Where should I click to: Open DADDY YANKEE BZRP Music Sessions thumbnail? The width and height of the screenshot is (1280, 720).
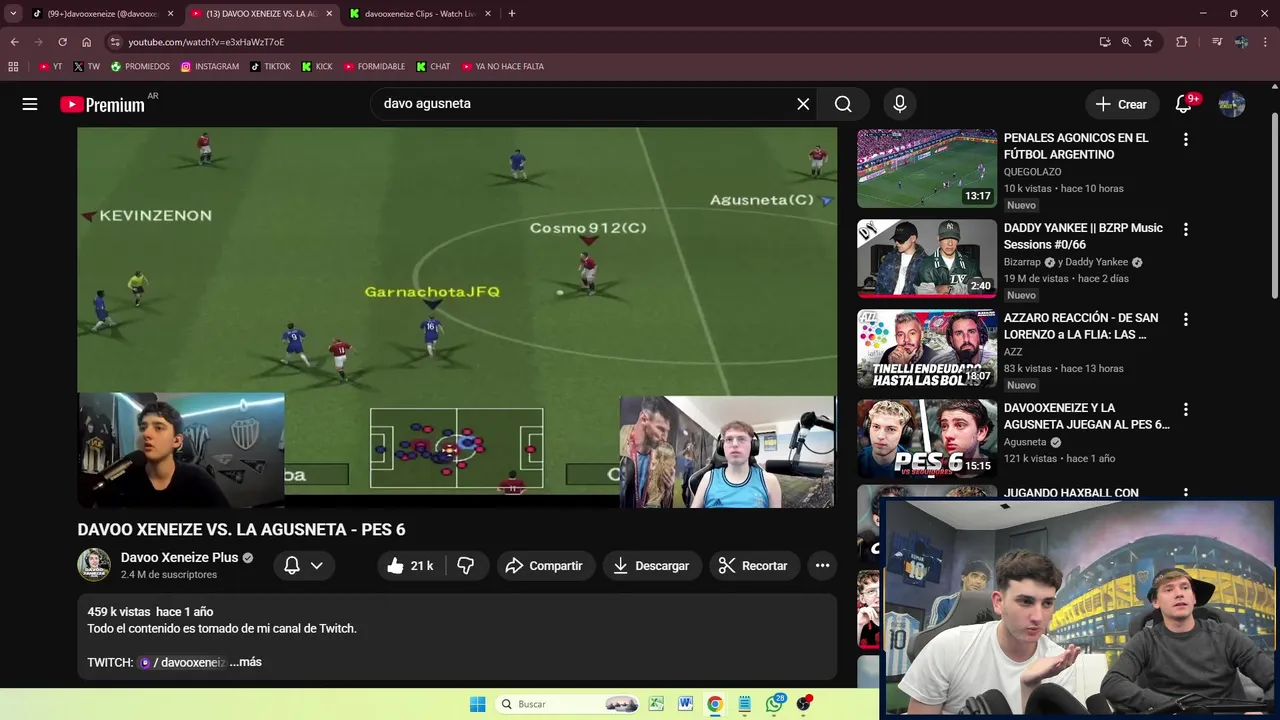tap(927, 258)
